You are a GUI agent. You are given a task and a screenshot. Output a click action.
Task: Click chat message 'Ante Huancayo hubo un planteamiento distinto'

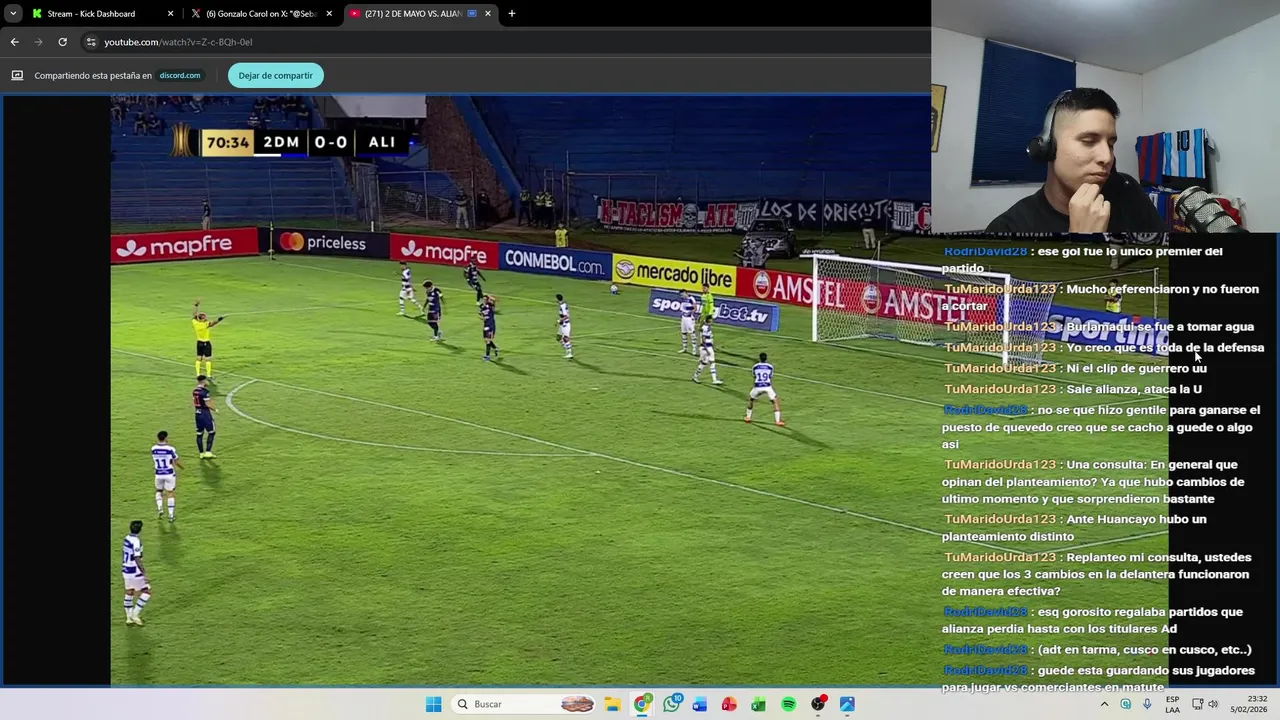(1075, 527)
